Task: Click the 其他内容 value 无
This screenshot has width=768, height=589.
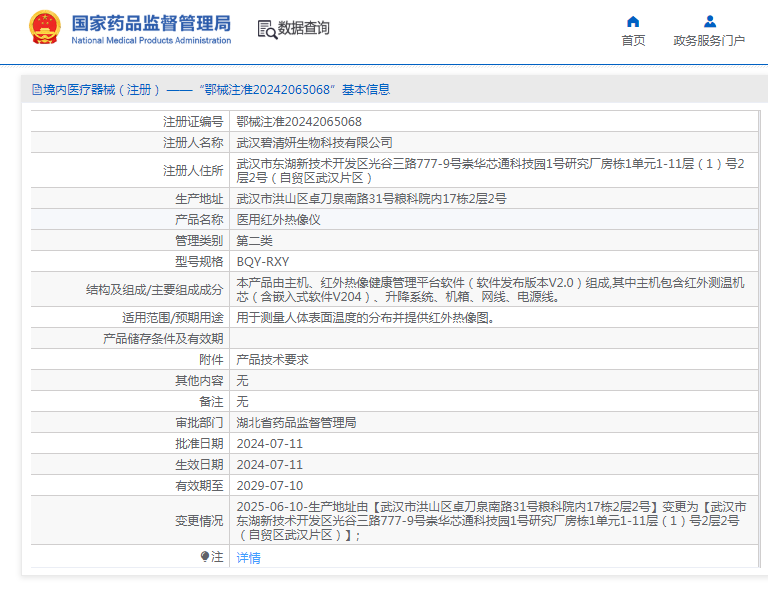Action: pos(242,381)
